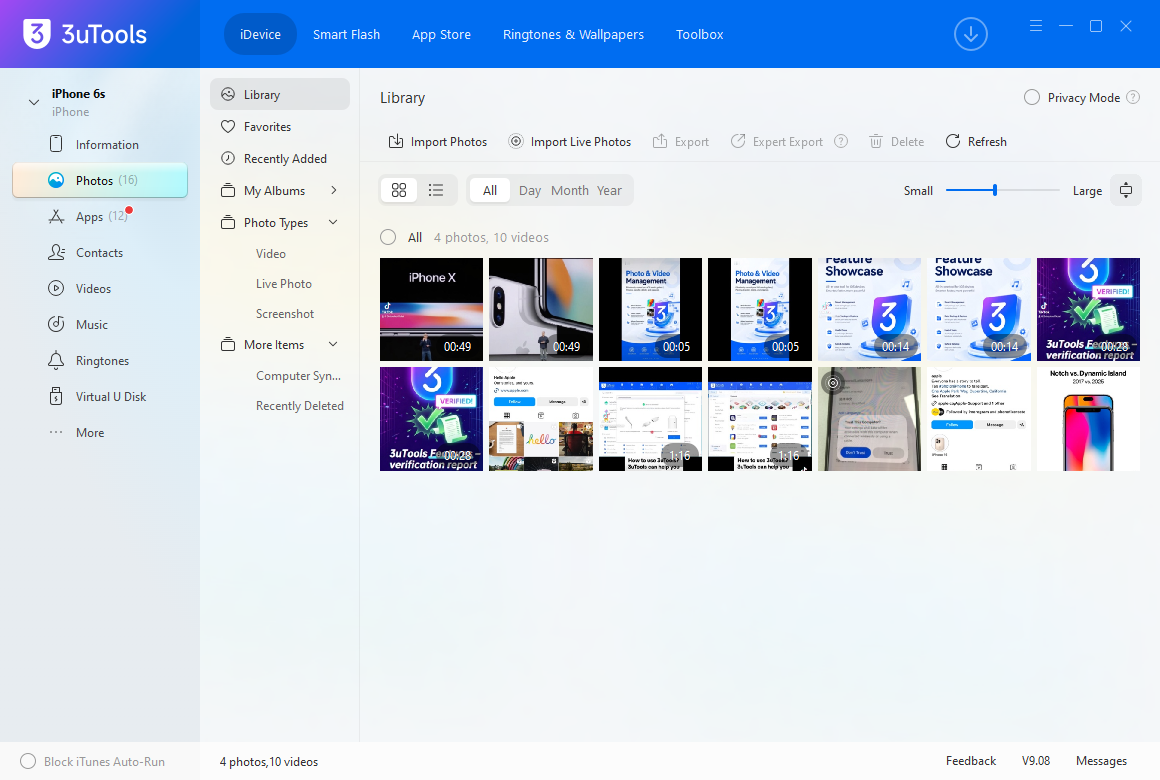Click the More ellipsis icon
1160x780 pixels.
(x=56, y=432)
